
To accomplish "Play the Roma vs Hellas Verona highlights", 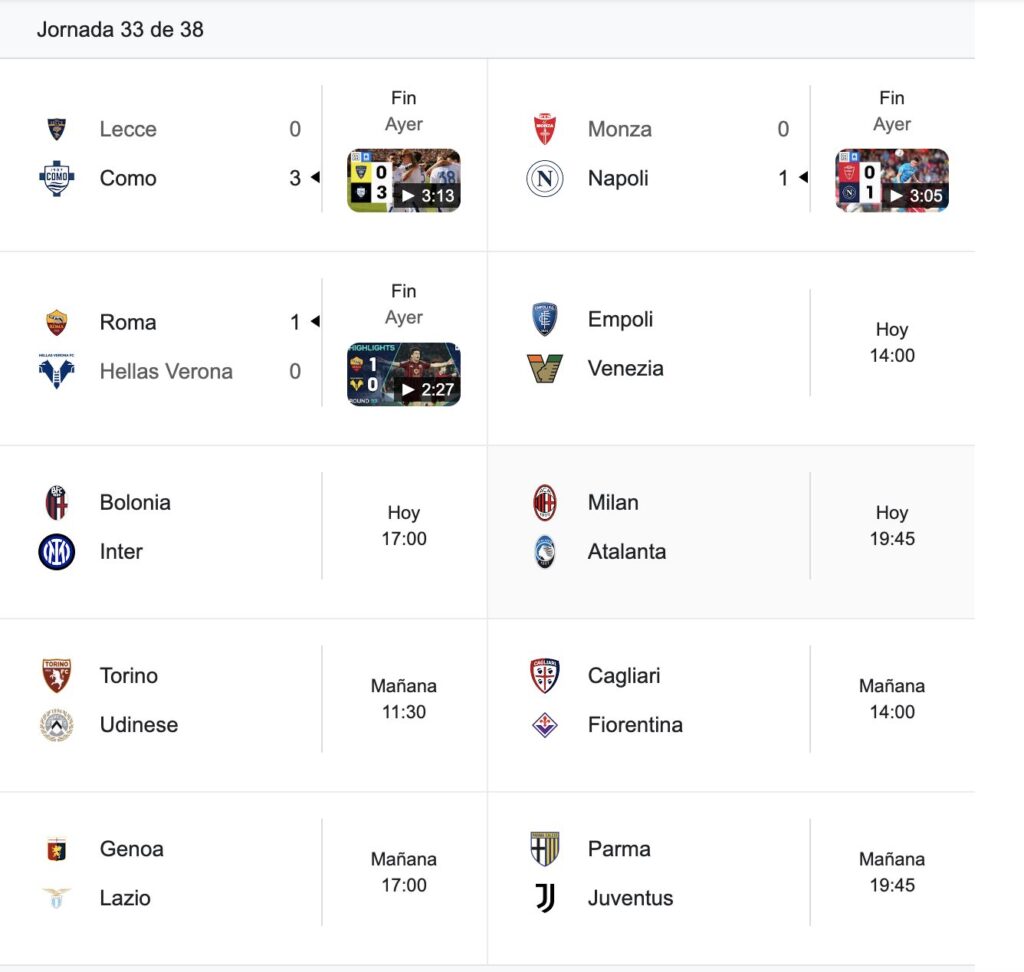I will (x=404, y=374).
